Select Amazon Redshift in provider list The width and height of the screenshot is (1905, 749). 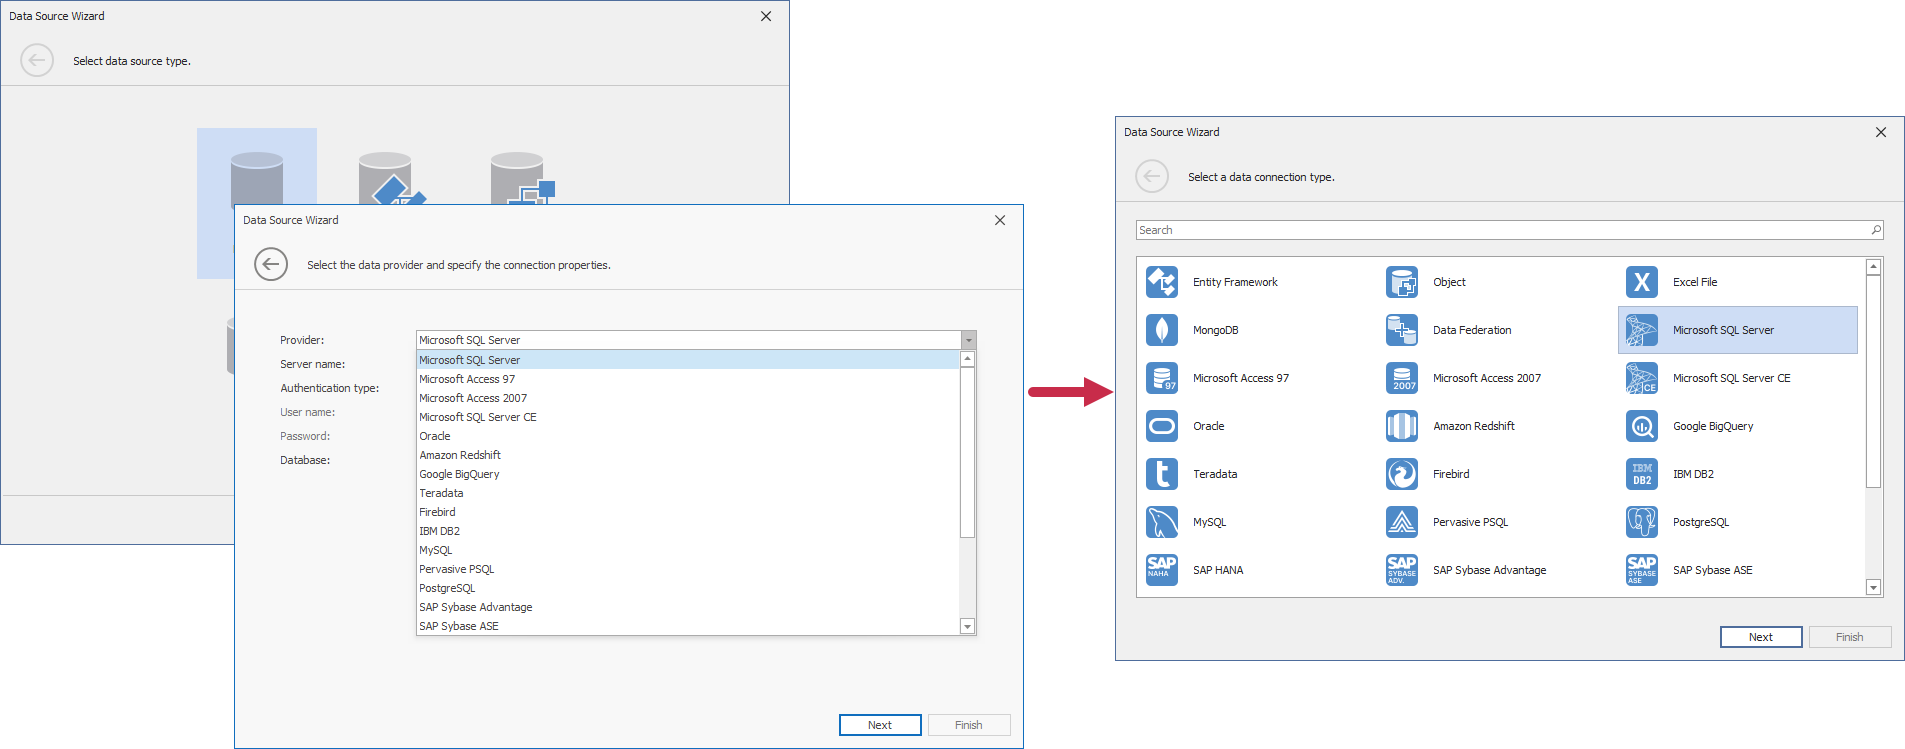pos(460,455)
